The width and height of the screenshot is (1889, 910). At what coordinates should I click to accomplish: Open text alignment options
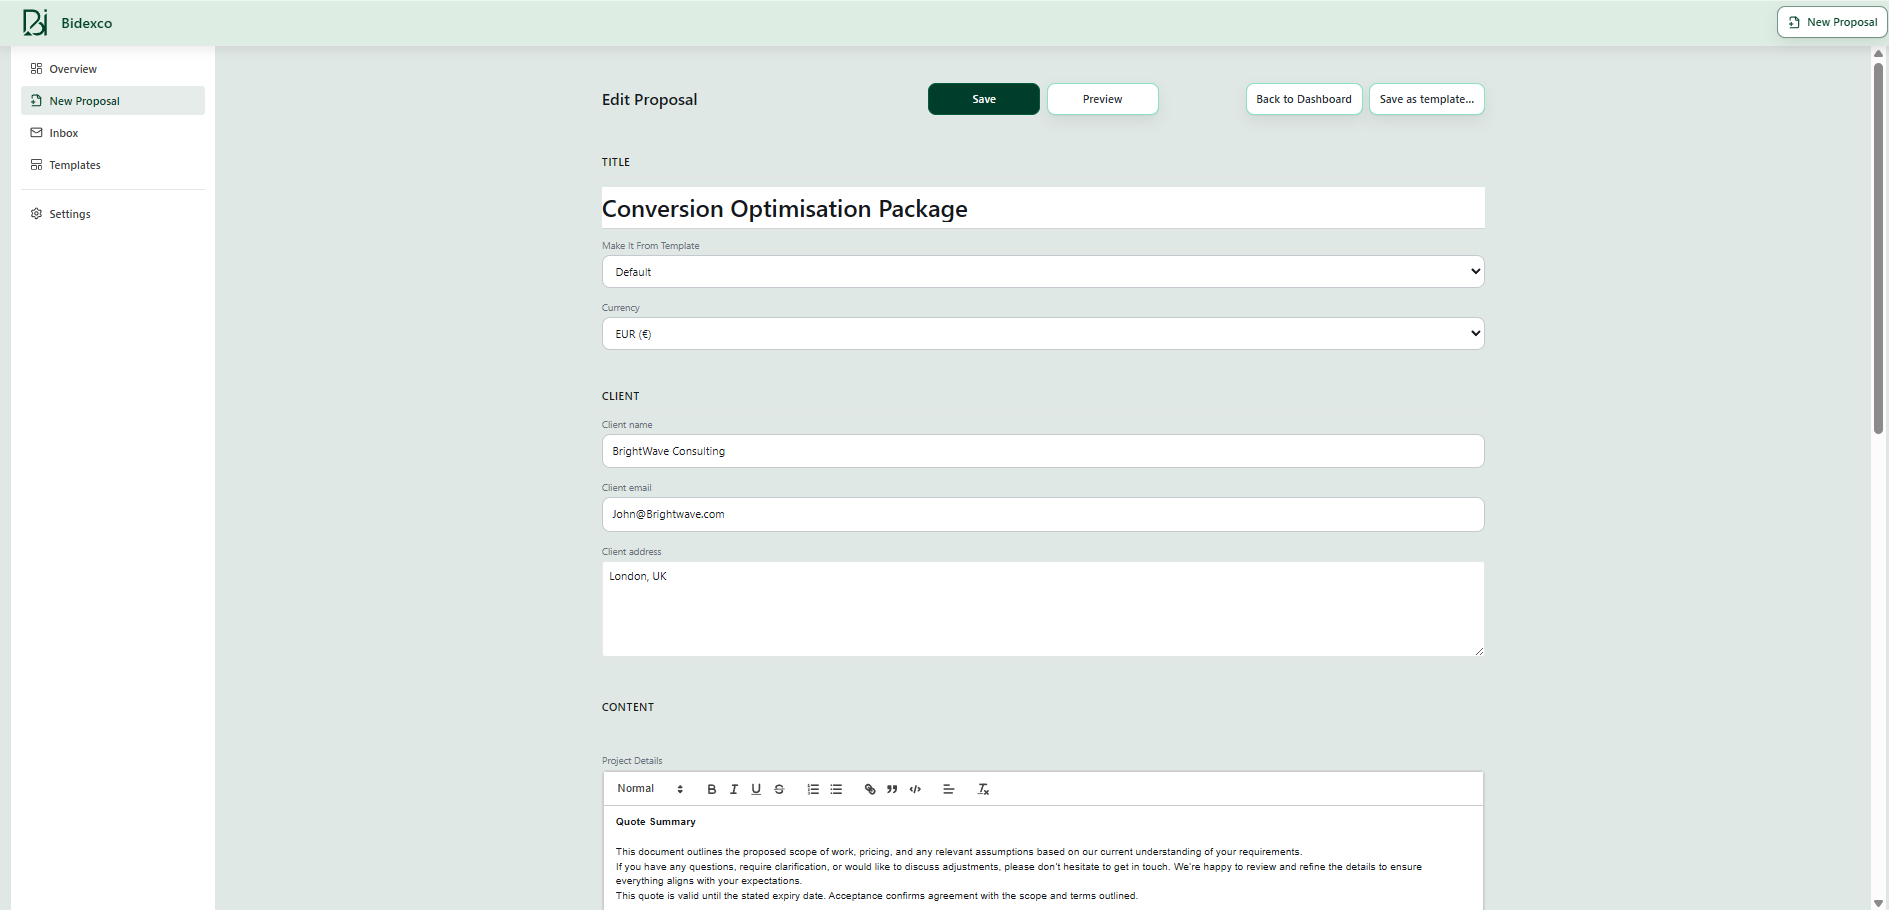(x=949, y=789)
